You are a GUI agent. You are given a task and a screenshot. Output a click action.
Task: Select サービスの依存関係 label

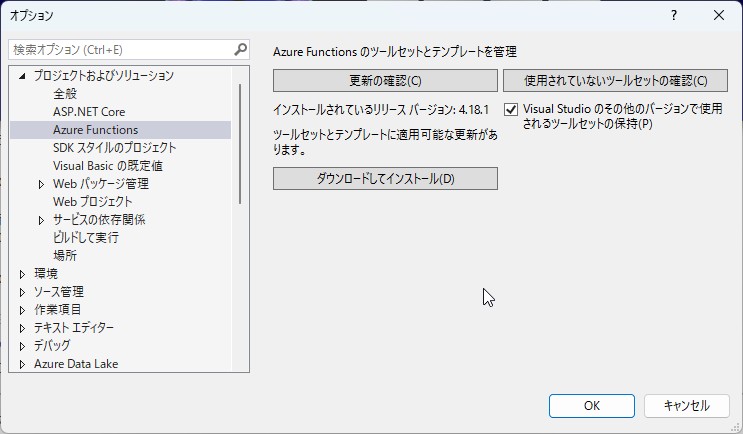[99, 220]
